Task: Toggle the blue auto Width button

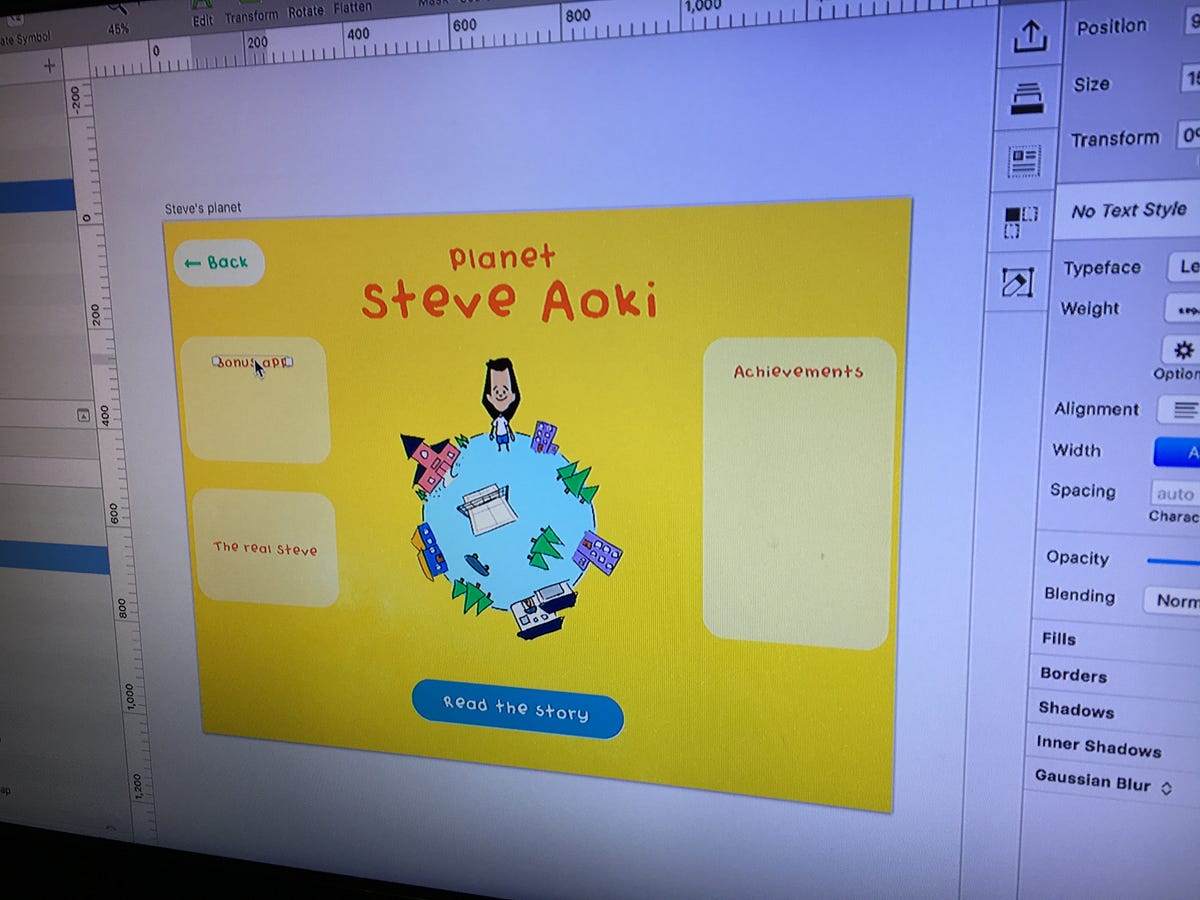Action: click(x=1177, y=453)
